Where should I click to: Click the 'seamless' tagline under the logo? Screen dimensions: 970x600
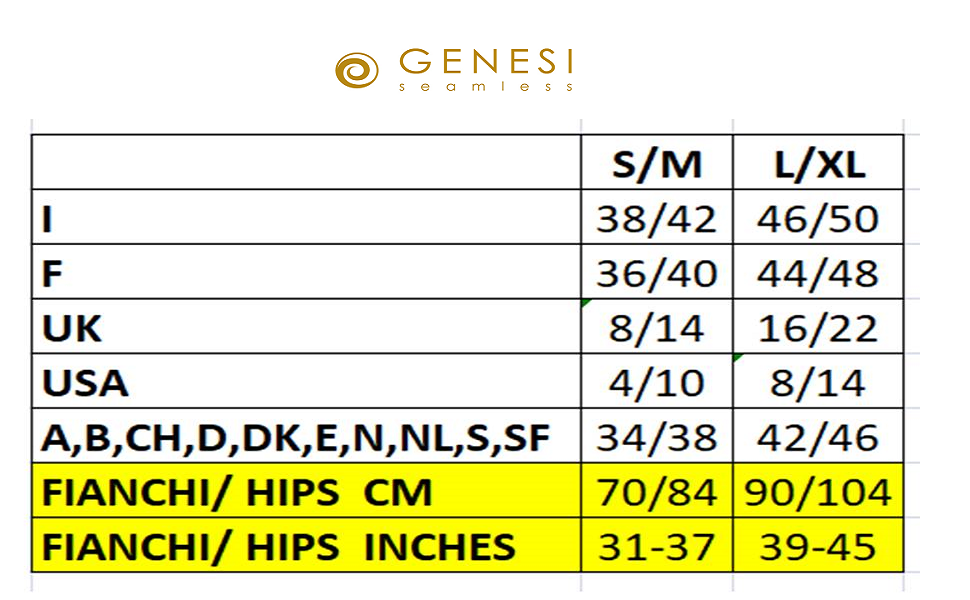[x=486, y=87]
